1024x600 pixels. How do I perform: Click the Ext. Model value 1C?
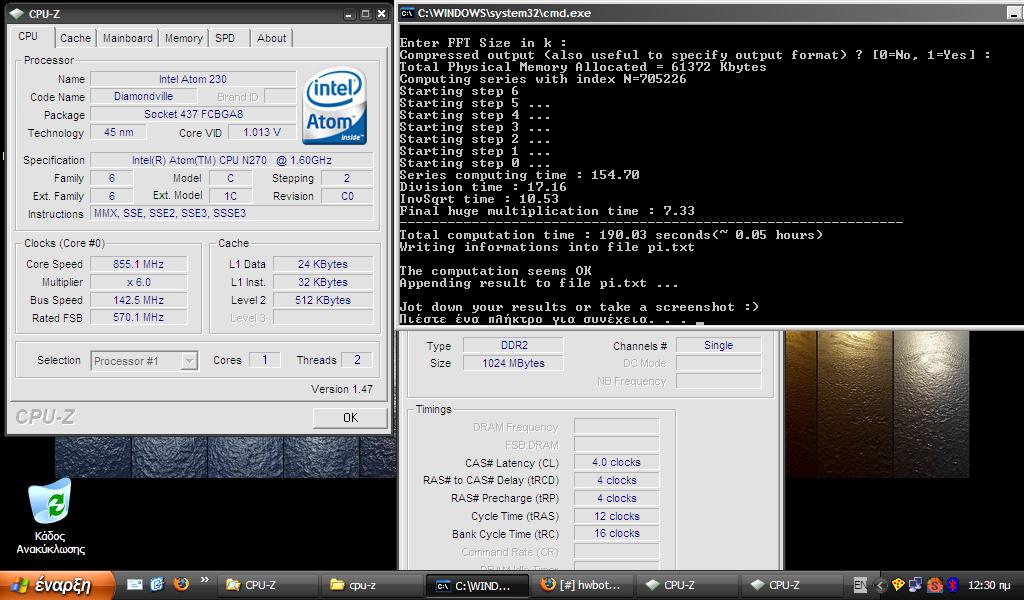(231, 196)
